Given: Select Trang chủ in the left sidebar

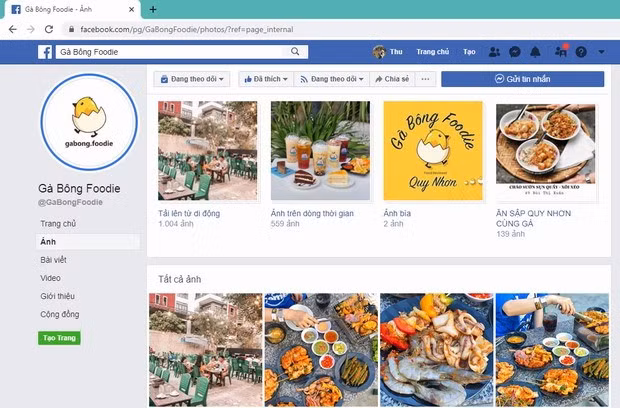Looking at the screenshot, I should 58,224.
